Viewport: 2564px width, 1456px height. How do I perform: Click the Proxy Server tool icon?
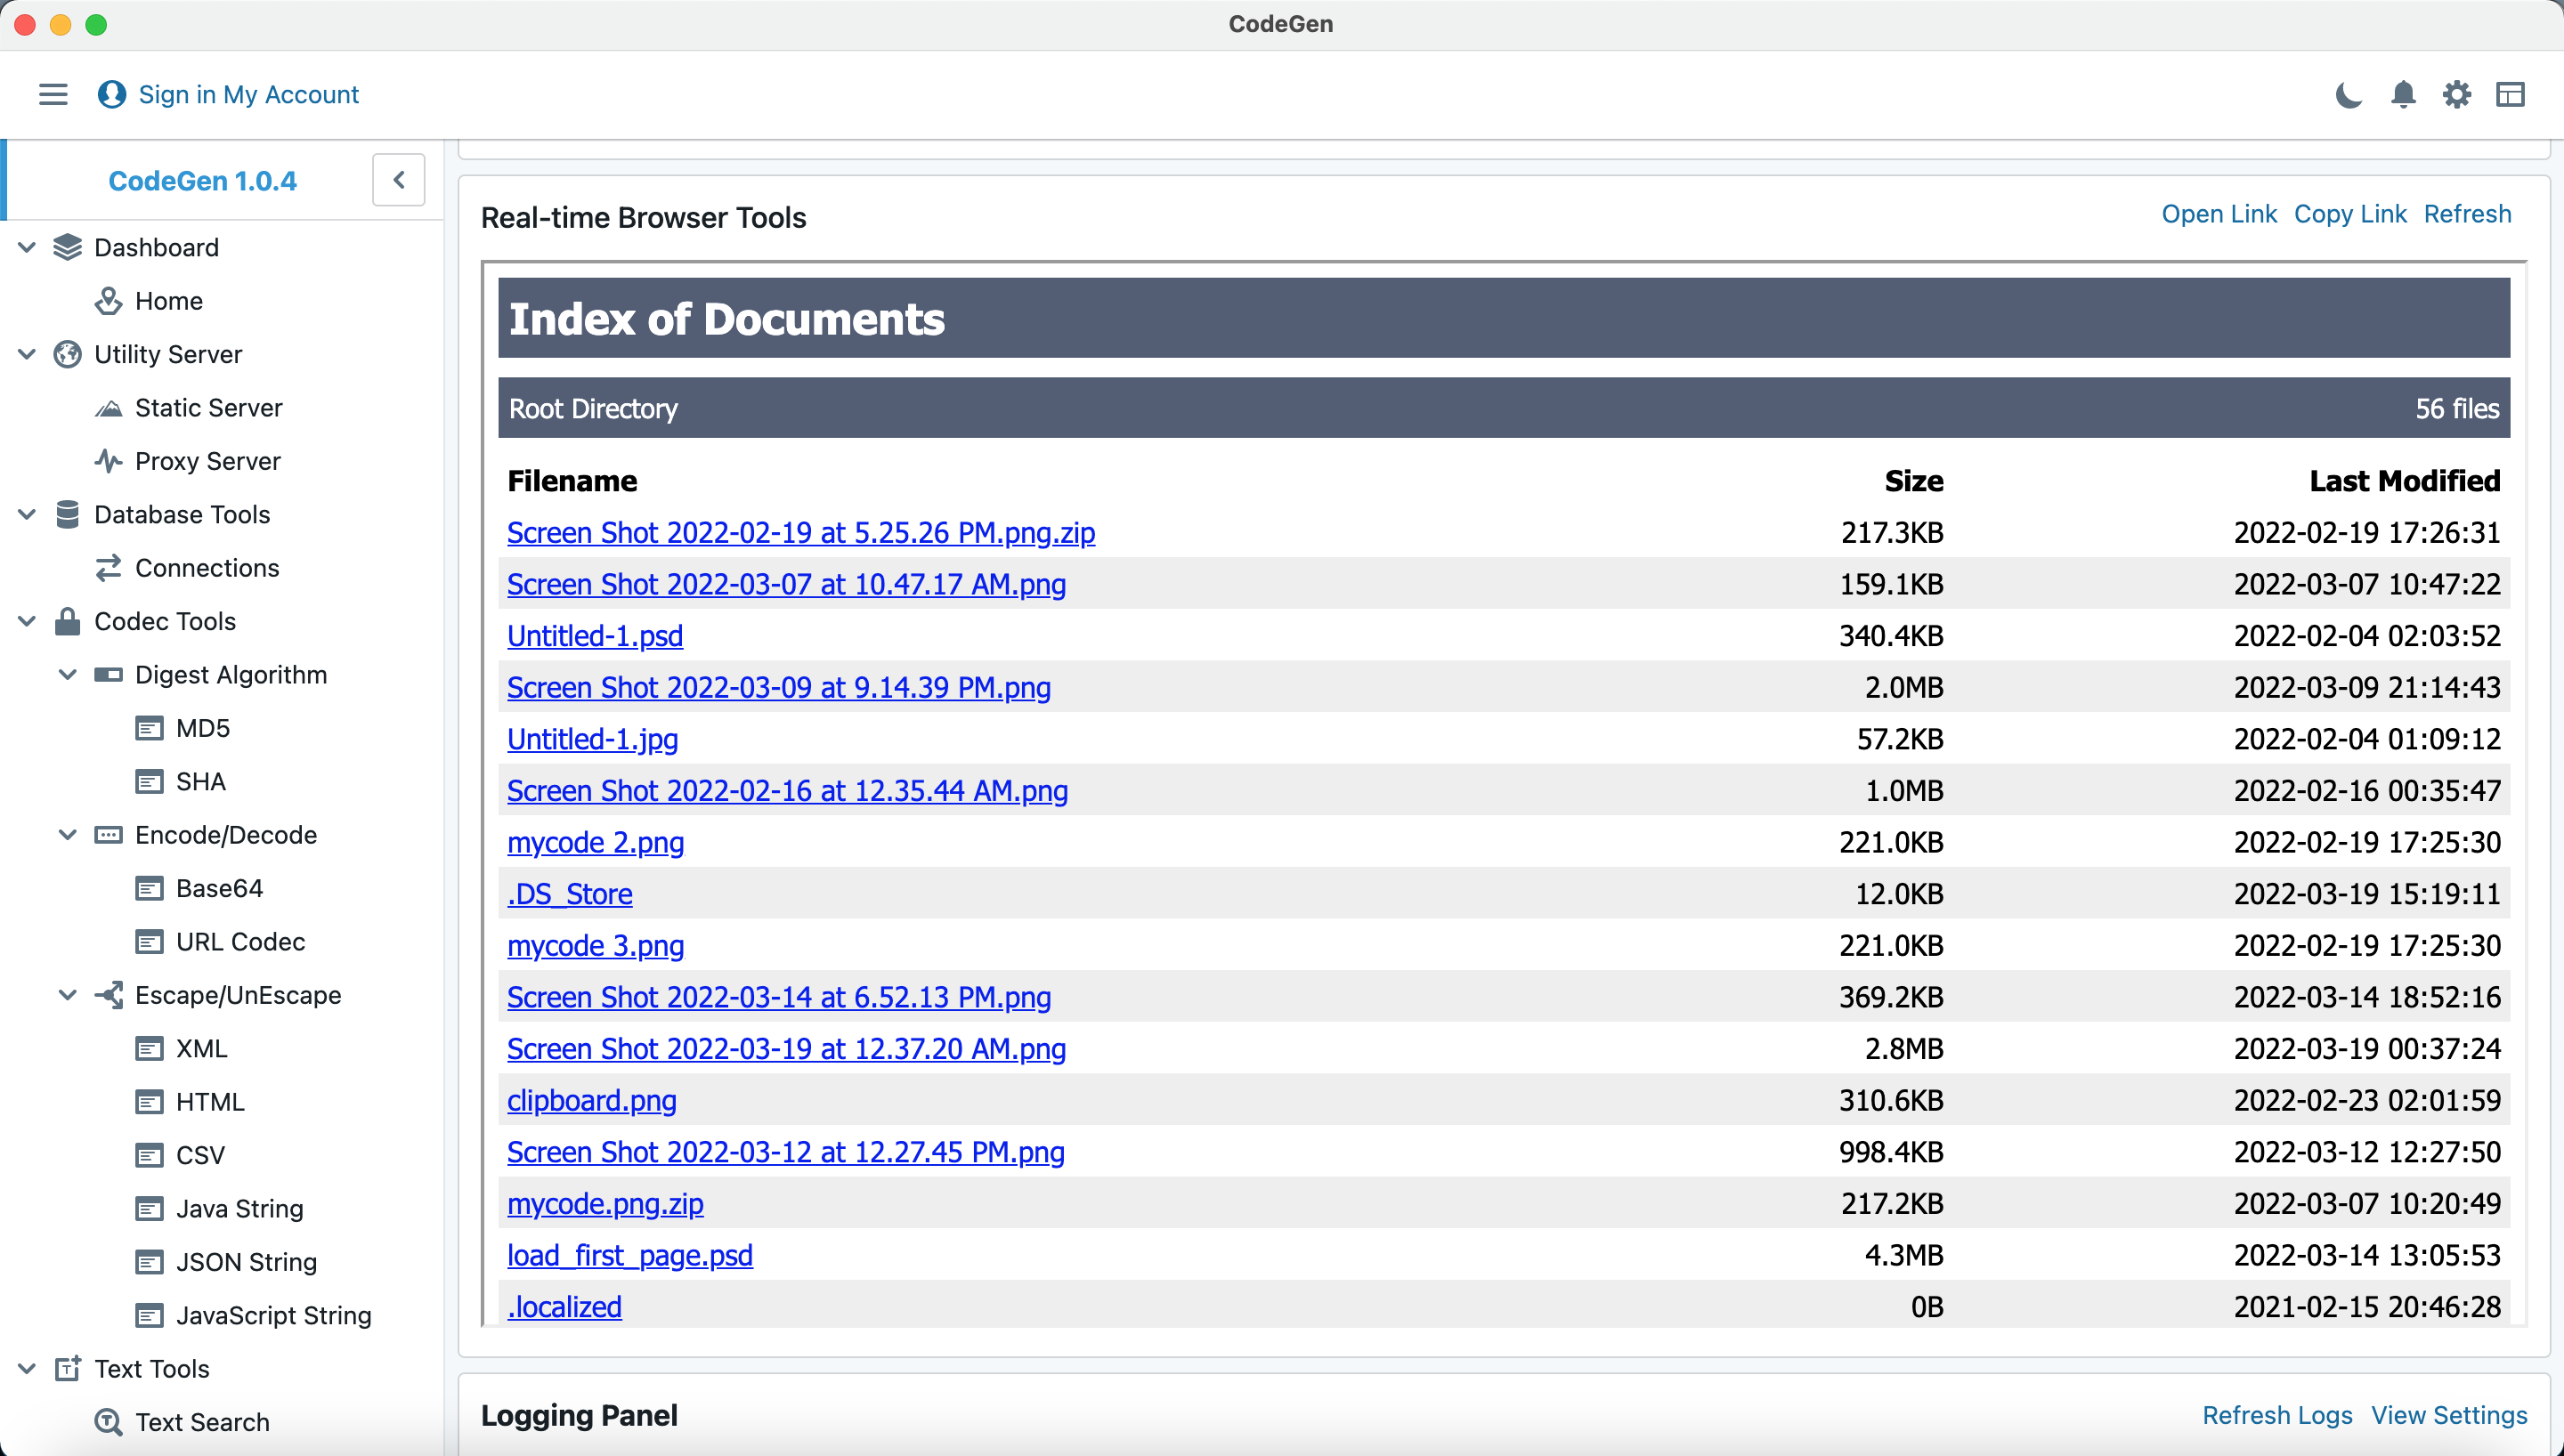click(x=110, y=461)
